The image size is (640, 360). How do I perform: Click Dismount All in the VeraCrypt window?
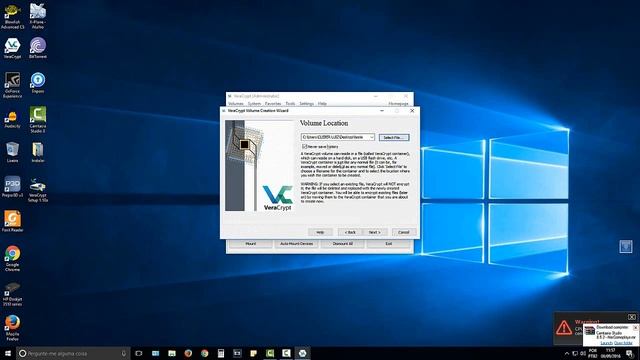[342, 244]
